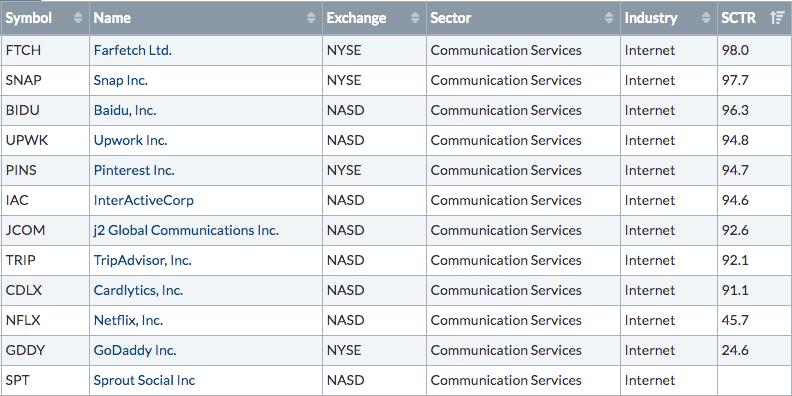Open j2 Global Communications Inc. link
The image size is (792, 396).
click(x=186, y=230)
